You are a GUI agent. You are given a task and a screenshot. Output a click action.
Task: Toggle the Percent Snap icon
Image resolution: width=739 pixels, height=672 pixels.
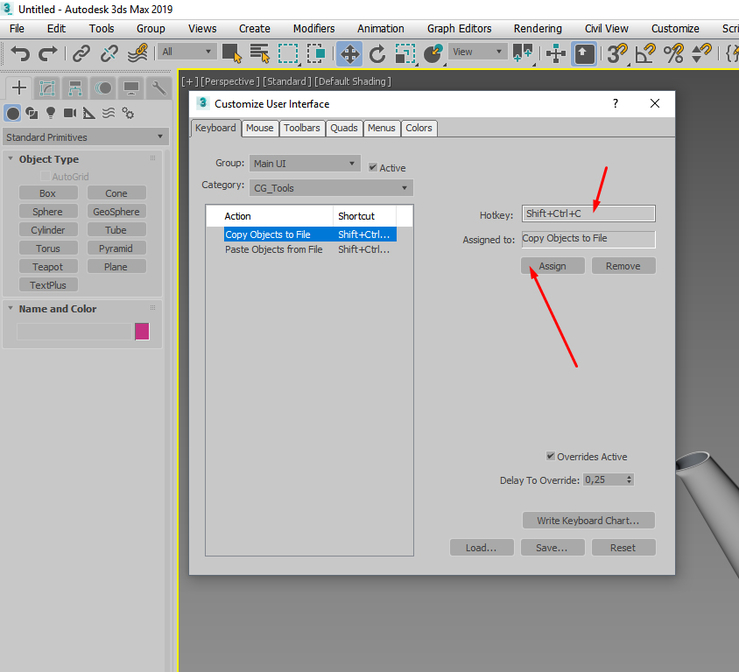(673, 53)
